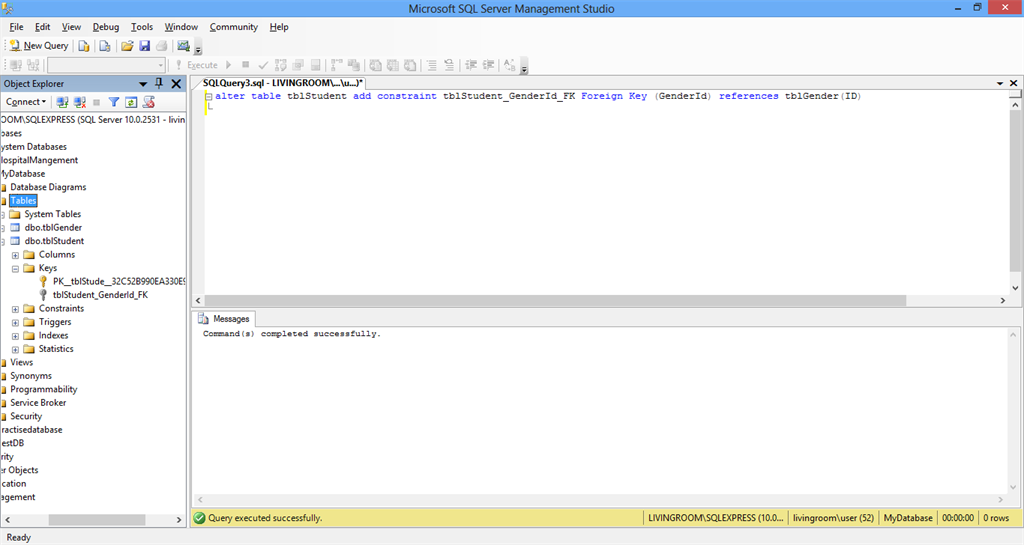Click the Decrease Indent icon
The height and width of the screenshot is (545, 1024).
pos(471,65)
